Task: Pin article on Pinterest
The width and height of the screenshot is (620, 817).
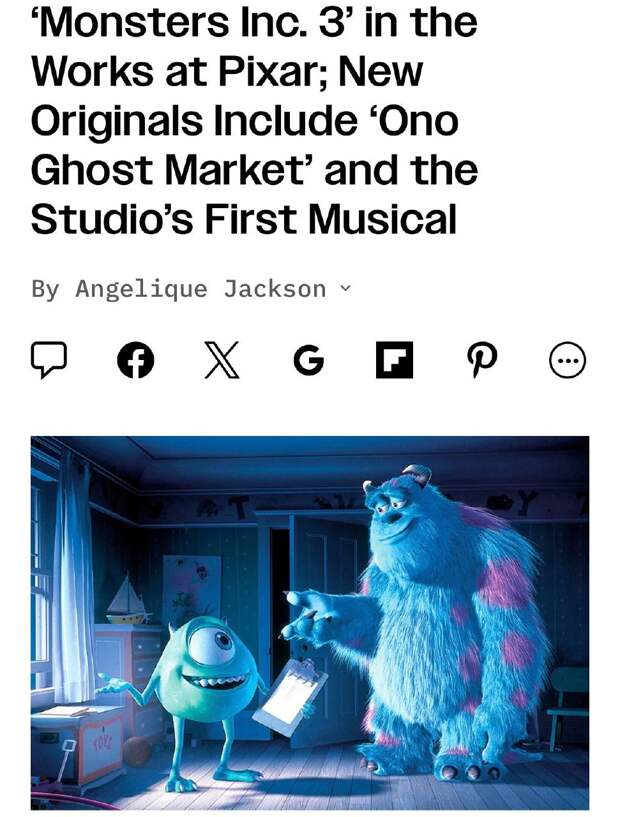Action: 481,360
